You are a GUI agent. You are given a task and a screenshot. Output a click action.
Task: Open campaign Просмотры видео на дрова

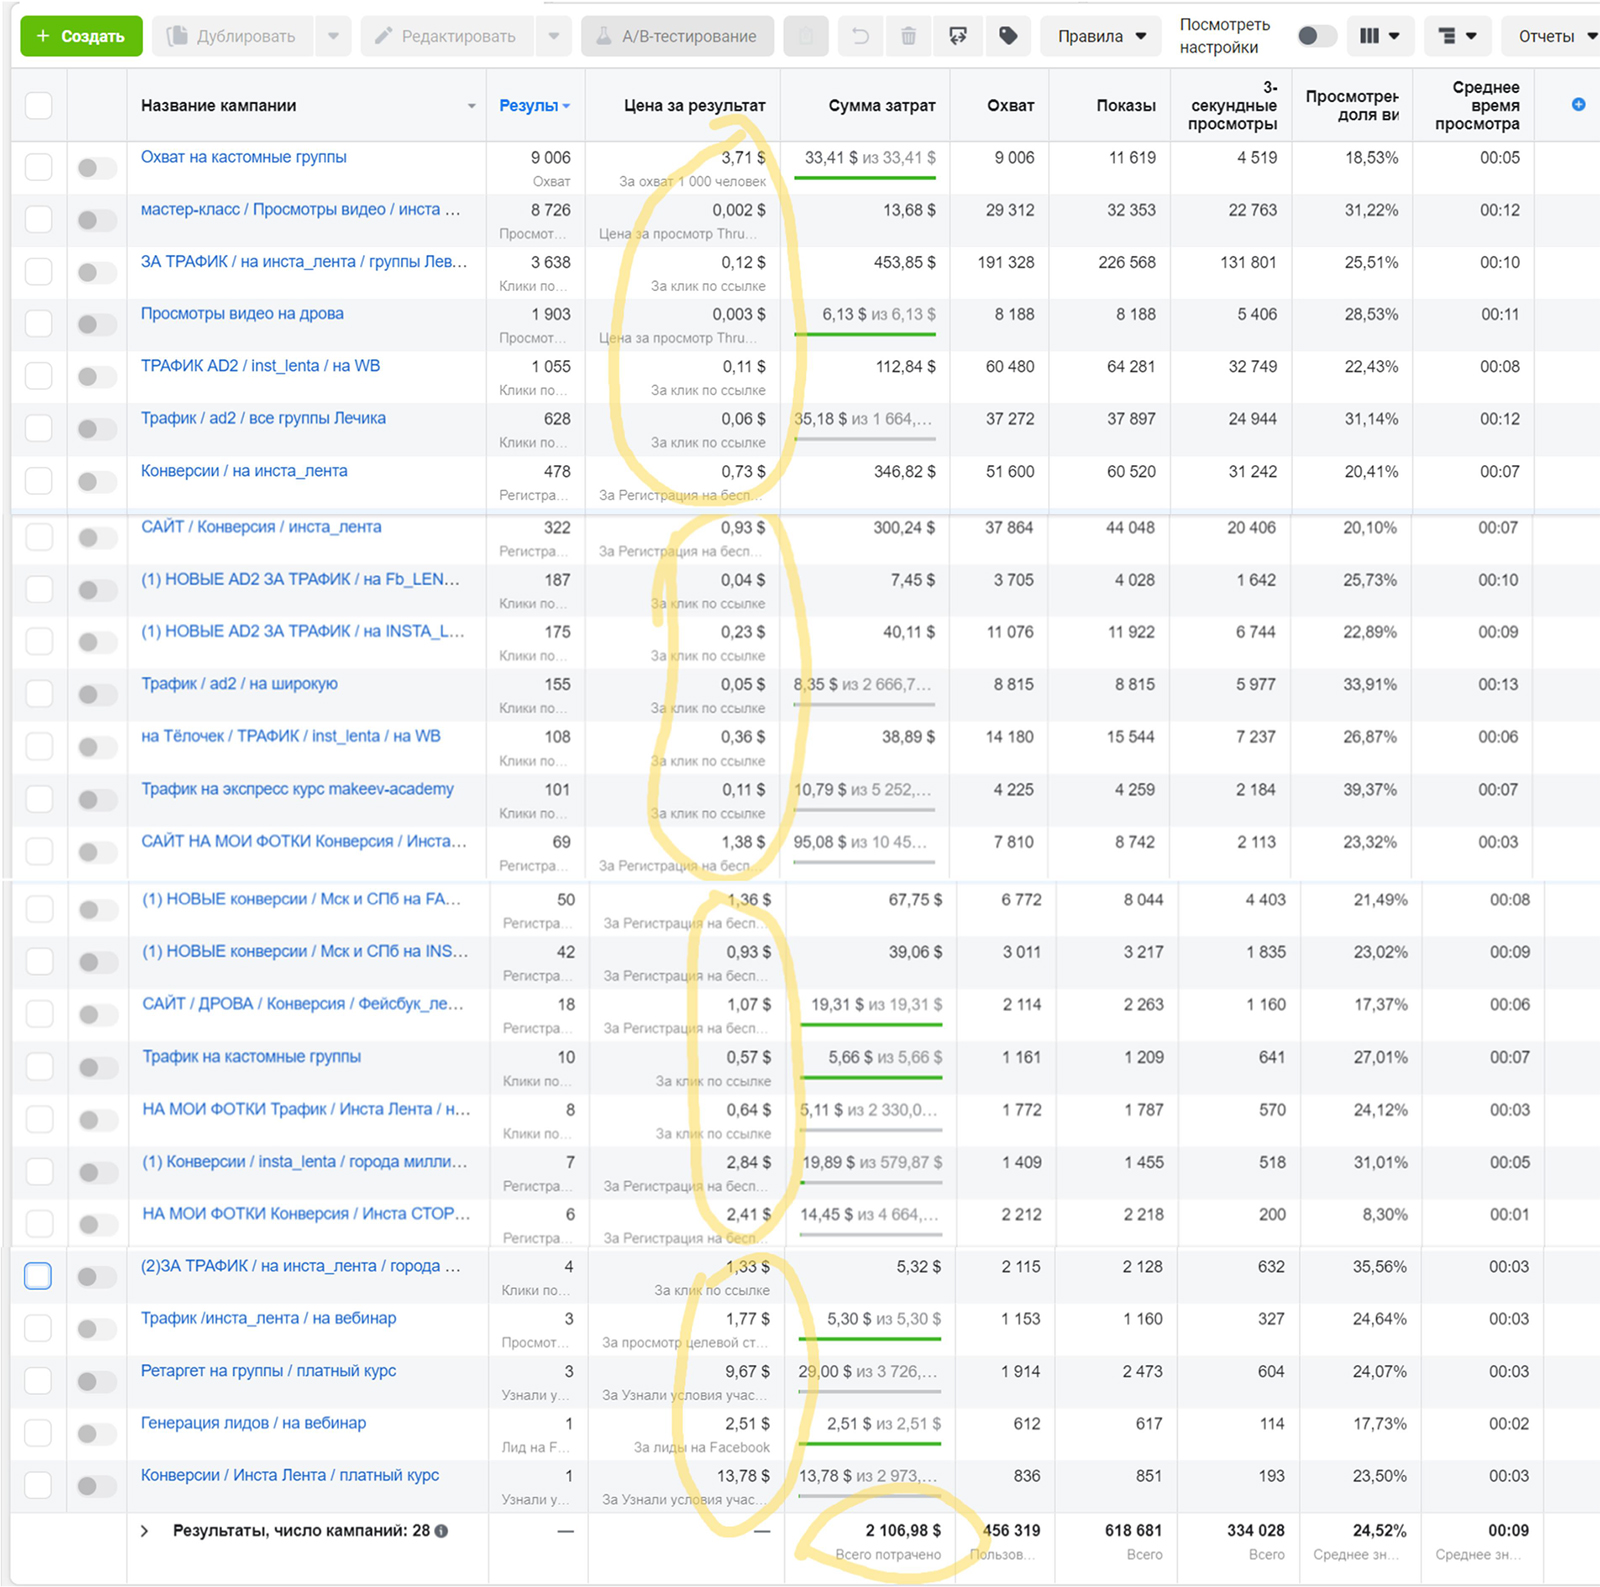(242, 313)
